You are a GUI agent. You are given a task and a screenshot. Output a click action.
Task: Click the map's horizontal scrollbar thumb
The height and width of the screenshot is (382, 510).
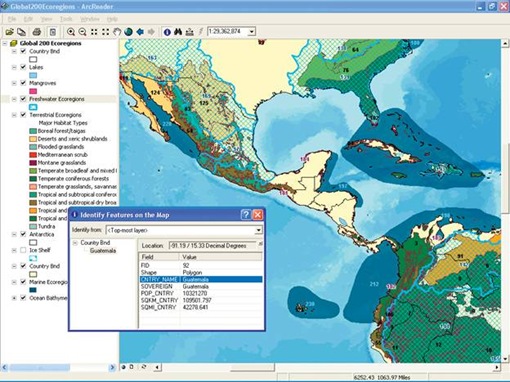252,367
